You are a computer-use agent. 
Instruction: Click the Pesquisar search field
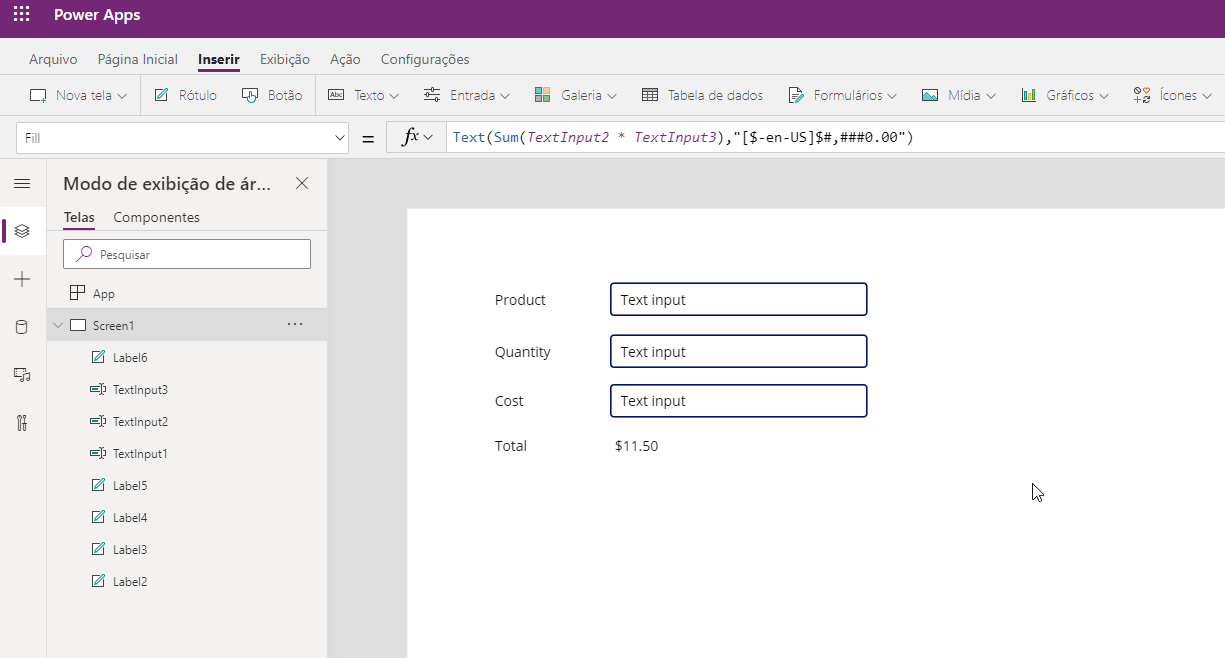pyautogui.click(x=187, y=254)
